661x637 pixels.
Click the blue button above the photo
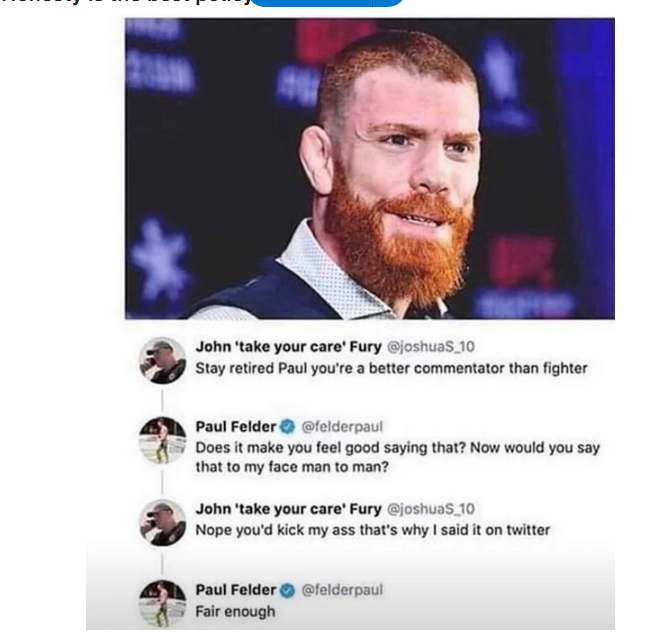click(x=326, y=3)
